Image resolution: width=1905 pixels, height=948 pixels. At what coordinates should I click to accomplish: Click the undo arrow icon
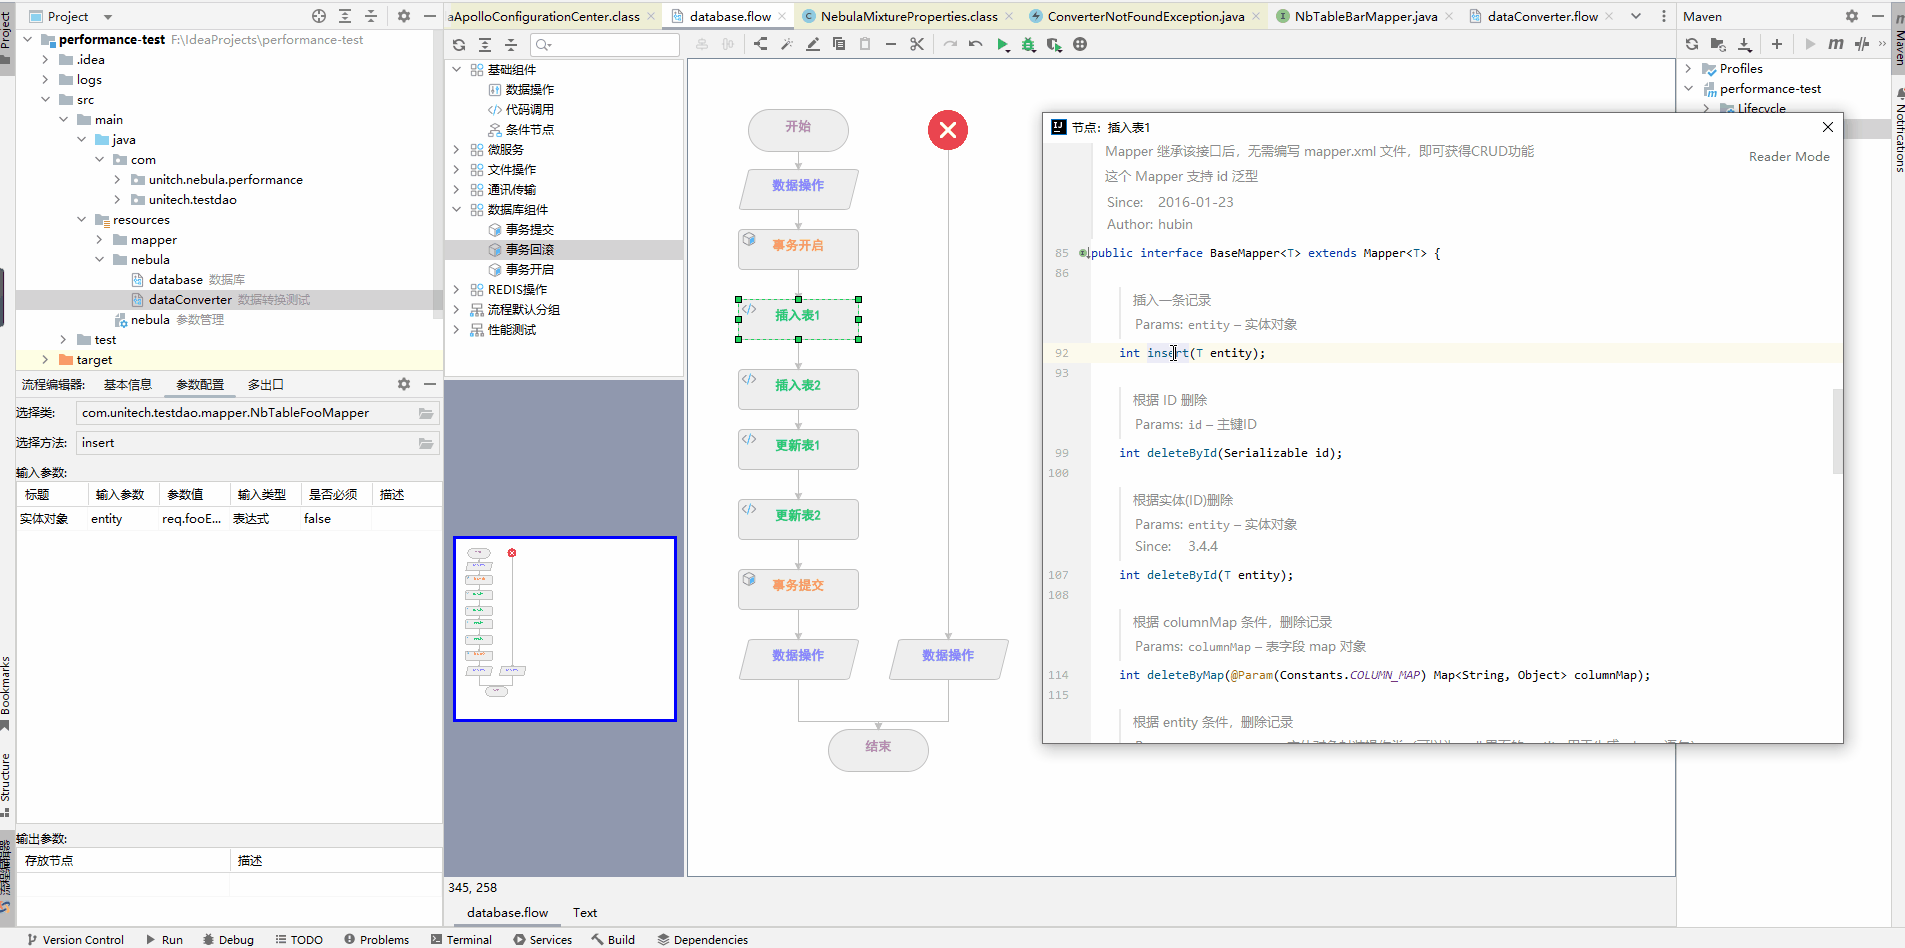pyautogui.click(x=975, y=45)
